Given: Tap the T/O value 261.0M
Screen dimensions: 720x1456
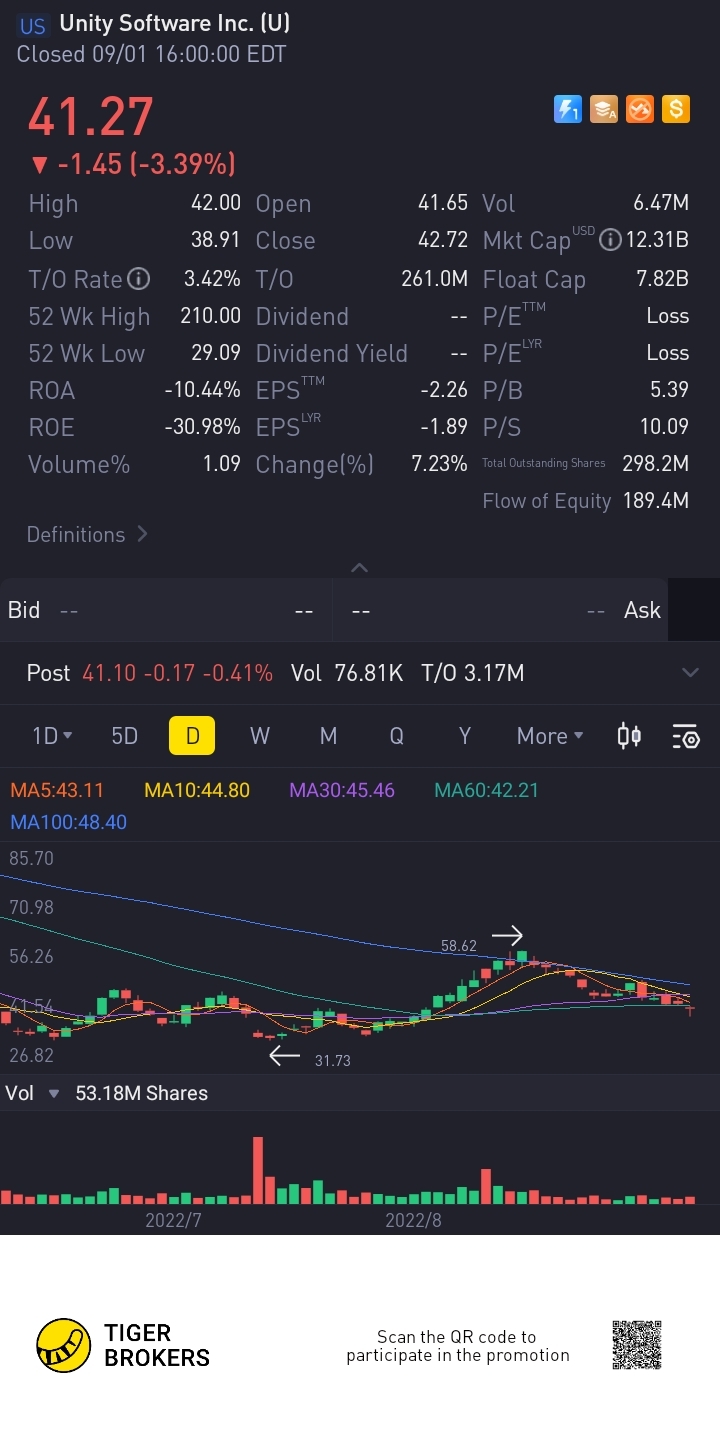Looking at the screenshot, I should click(435, 279).
